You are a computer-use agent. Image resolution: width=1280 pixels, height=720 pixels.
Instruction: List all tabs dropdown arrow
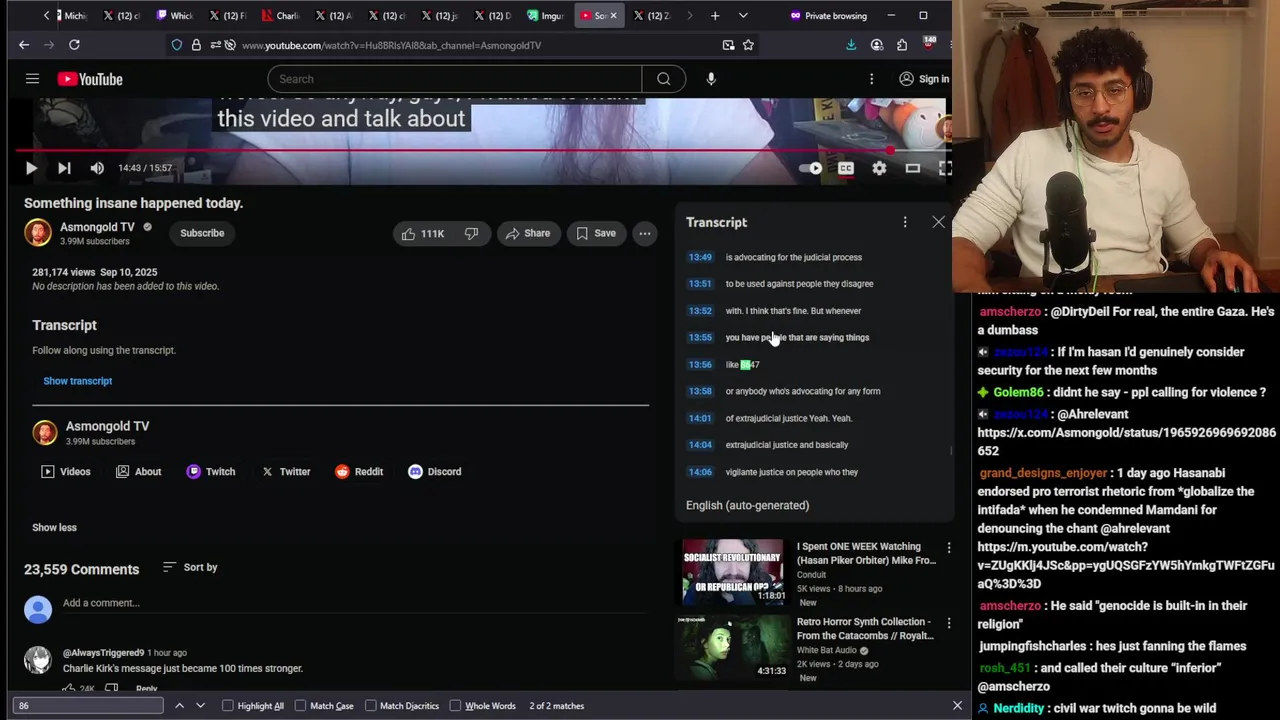point(743,16)
